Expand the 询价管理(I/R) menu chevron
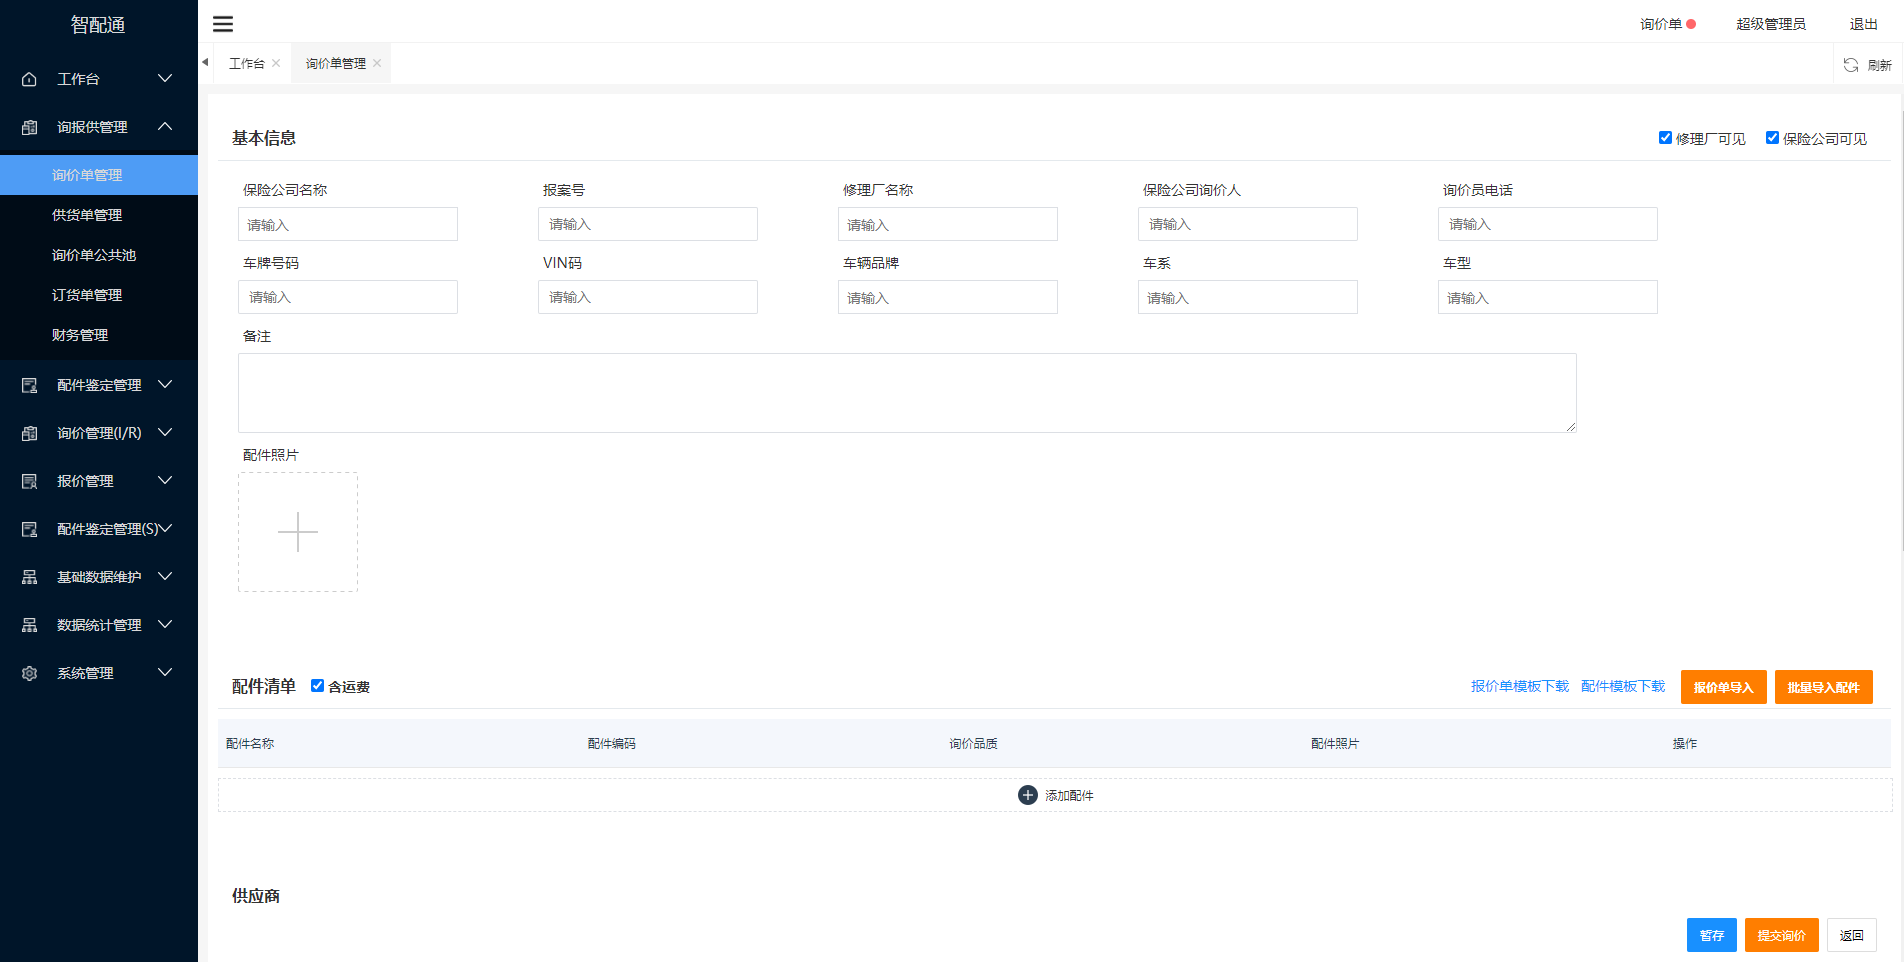Image resolution: width=1904 pixels, height=962 pixels. pos(165,432)
